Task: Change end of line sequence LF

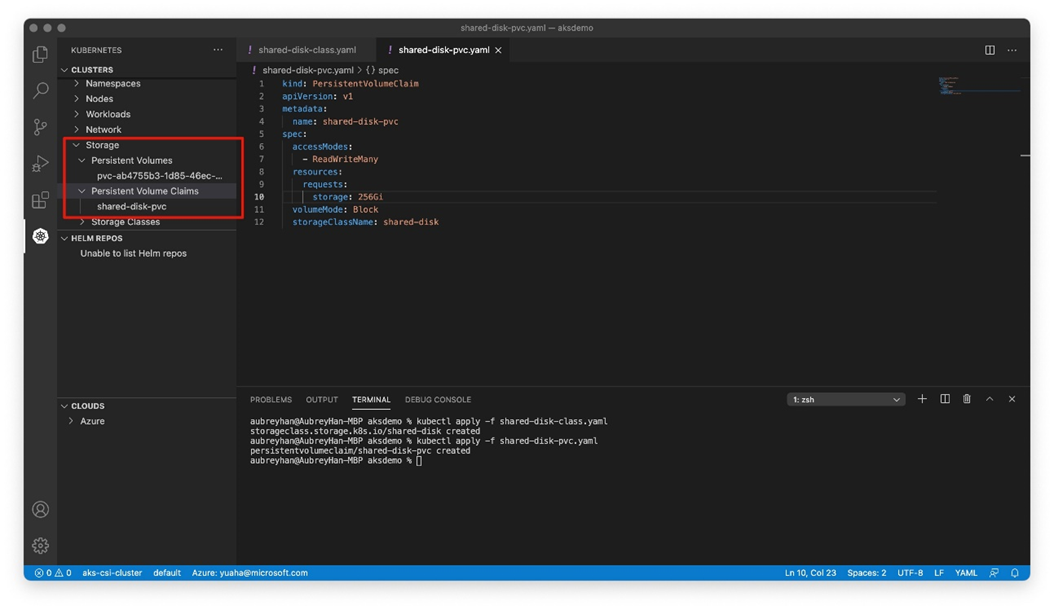Action: tap(939, 573)
